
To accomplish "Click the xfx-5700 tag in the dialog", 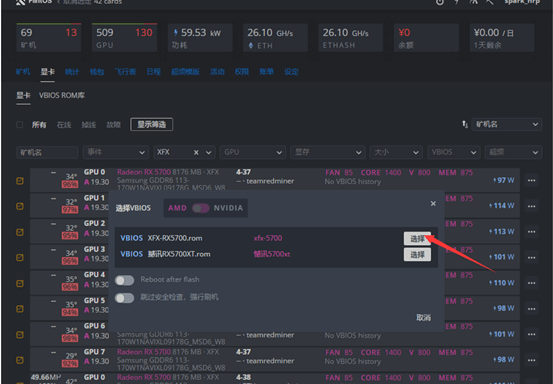I will click(268, 238).
